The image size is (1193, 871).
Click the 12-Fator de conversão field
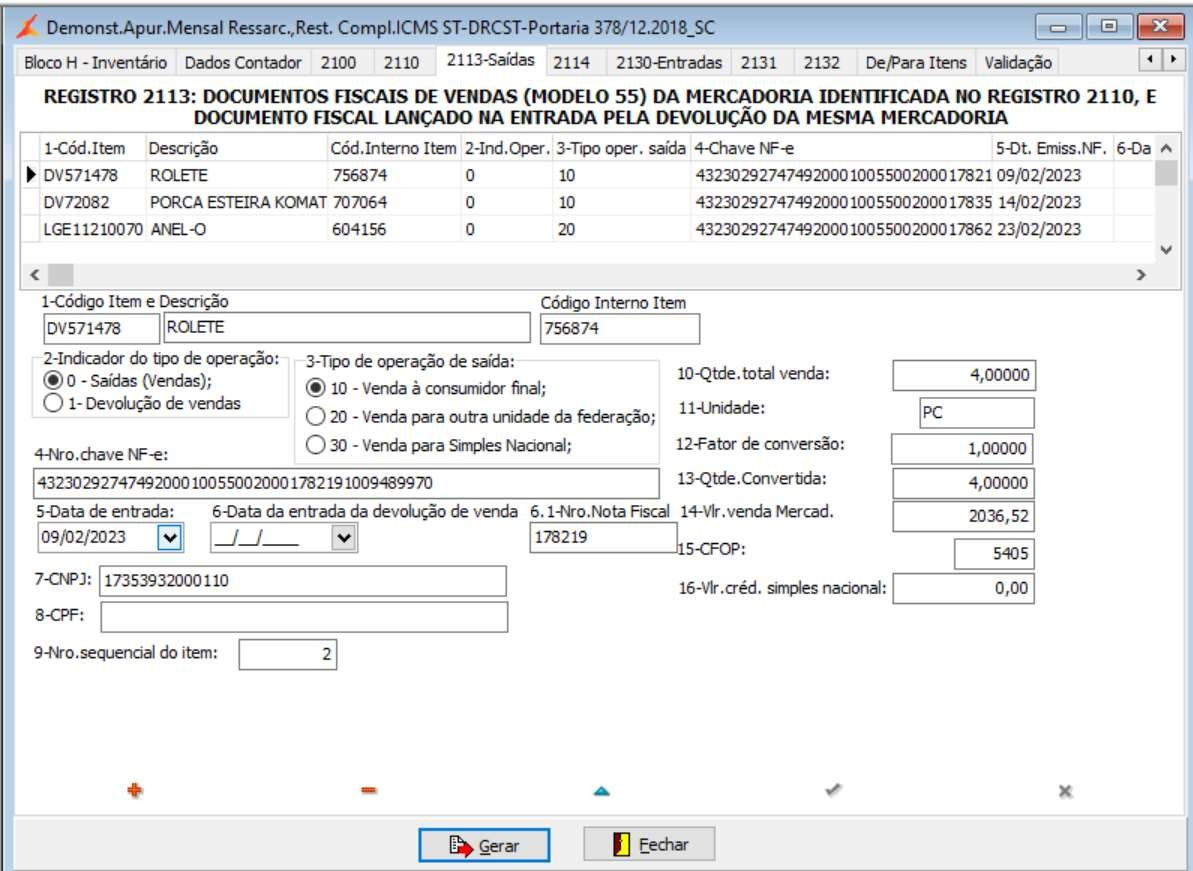(962, 449)
